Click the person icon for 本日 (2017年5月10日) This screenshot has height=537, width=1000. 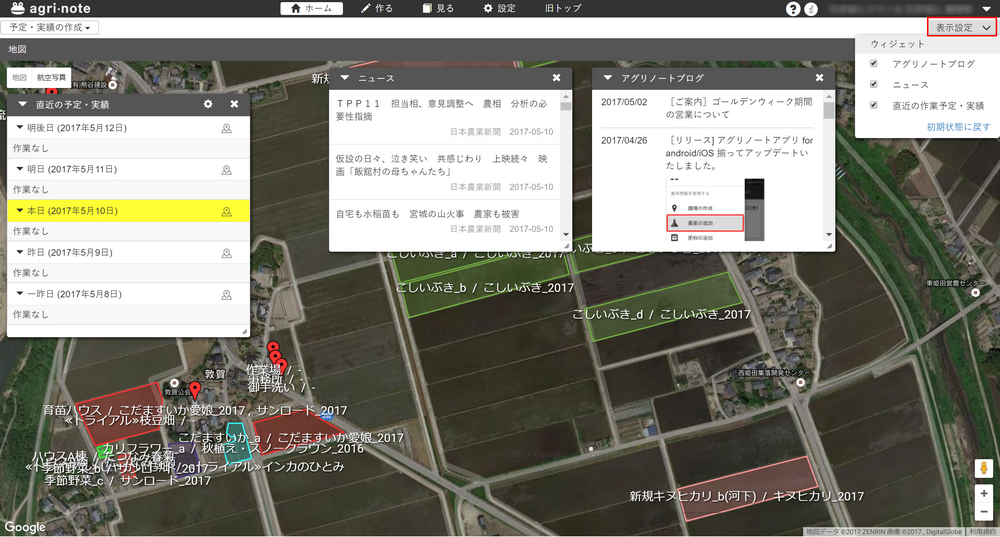226,211
